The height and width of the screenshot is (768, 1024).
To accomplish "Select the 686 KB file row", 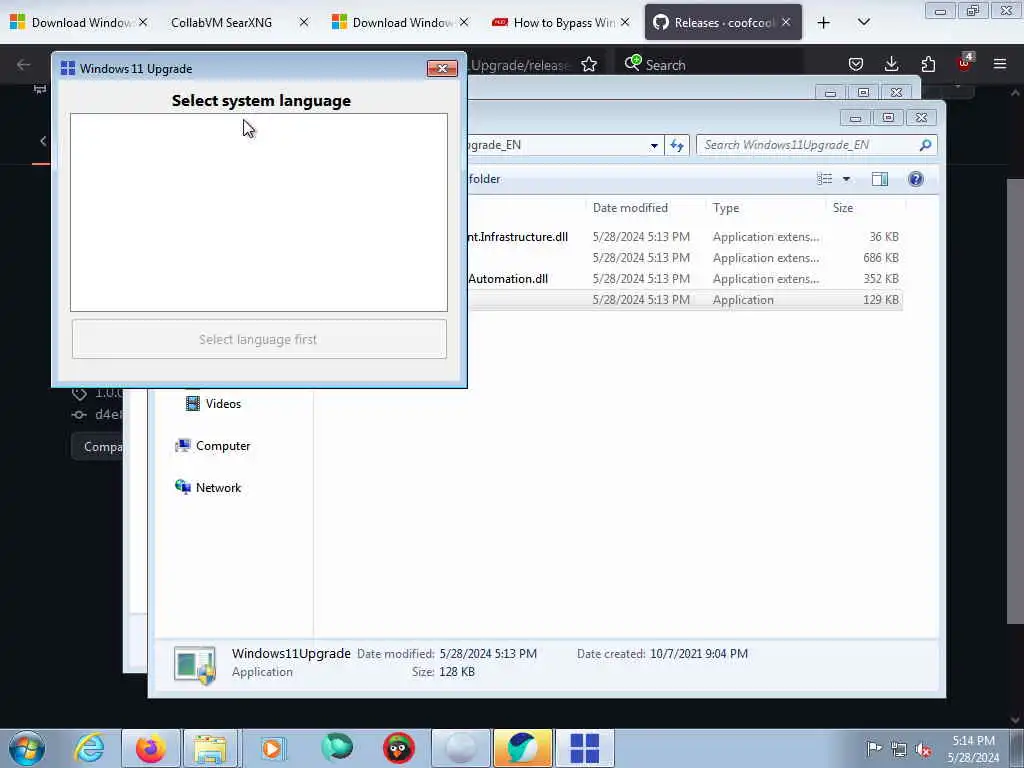I will coord(684,257).
